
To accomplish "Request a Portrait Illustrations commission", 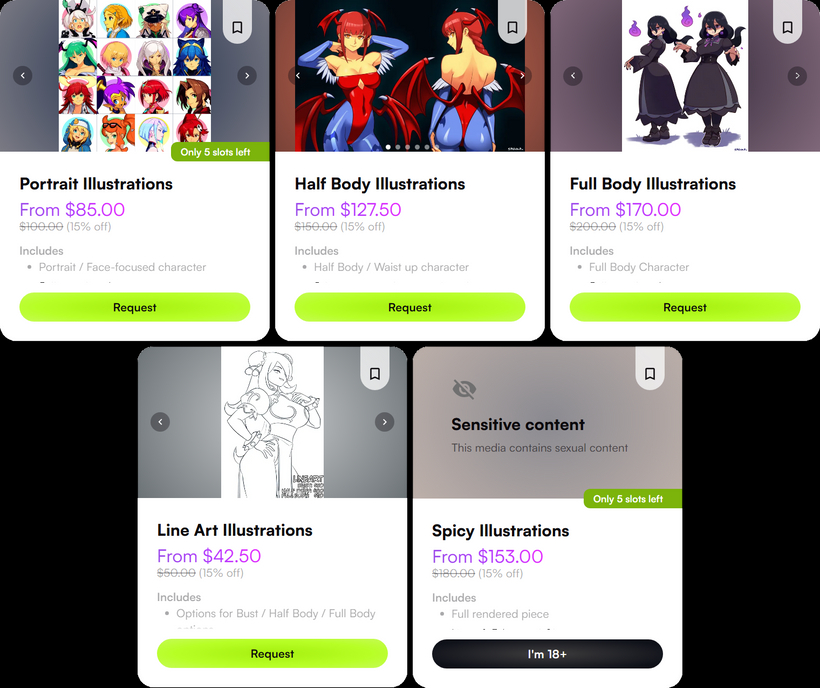I will [135, 307].
